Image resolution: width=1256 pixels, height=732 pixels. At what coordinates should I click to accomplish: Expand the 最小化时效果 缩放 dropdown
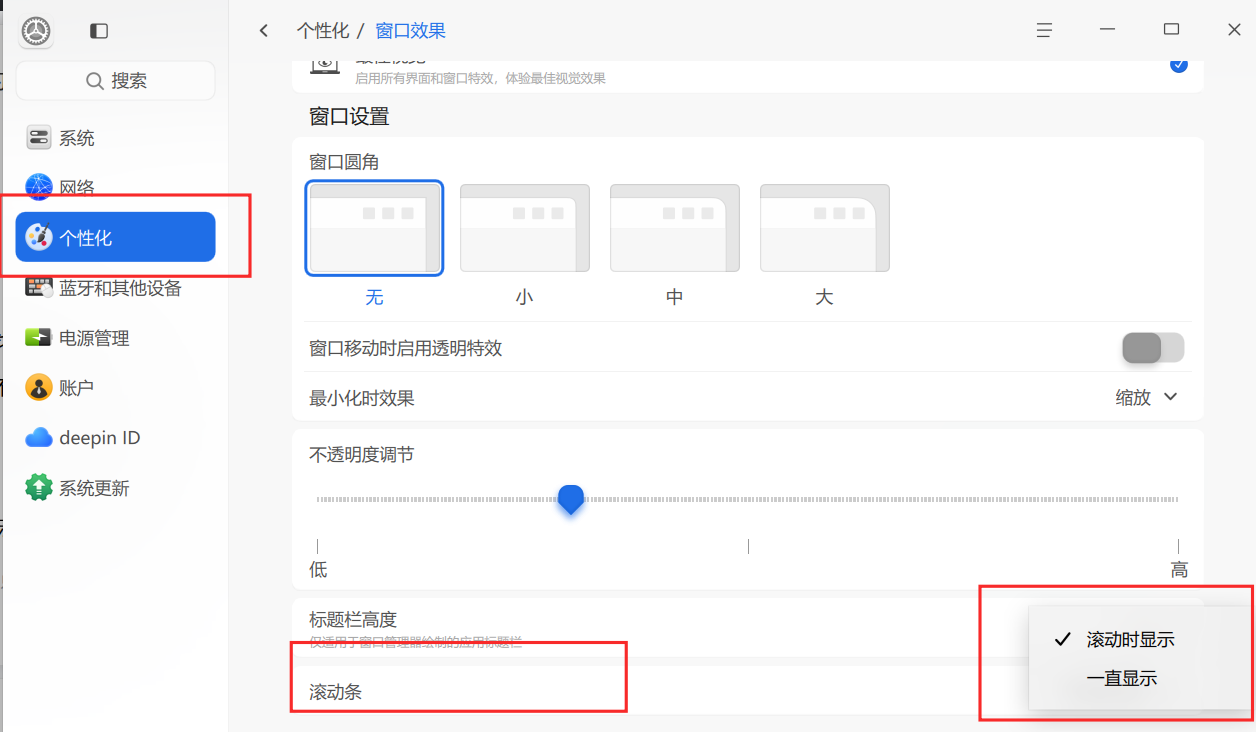tap(1147, 398)
